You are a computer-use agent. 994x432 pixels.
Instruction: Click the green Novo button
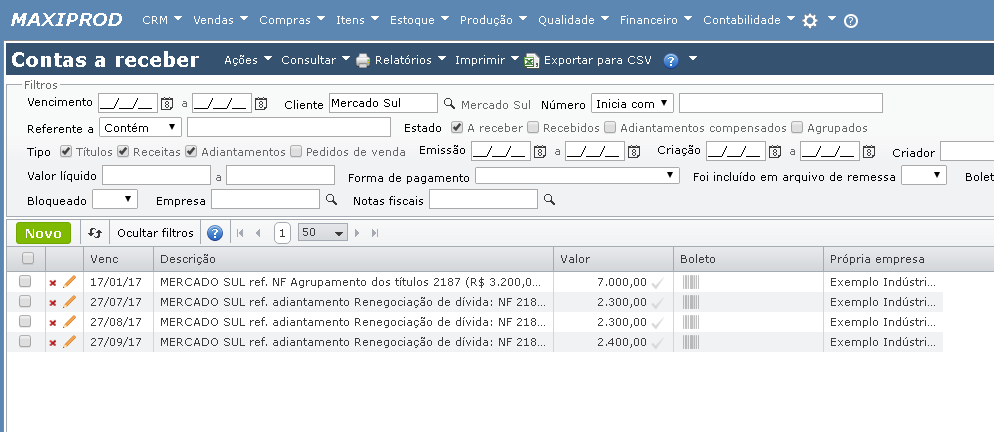pos(43,233)
